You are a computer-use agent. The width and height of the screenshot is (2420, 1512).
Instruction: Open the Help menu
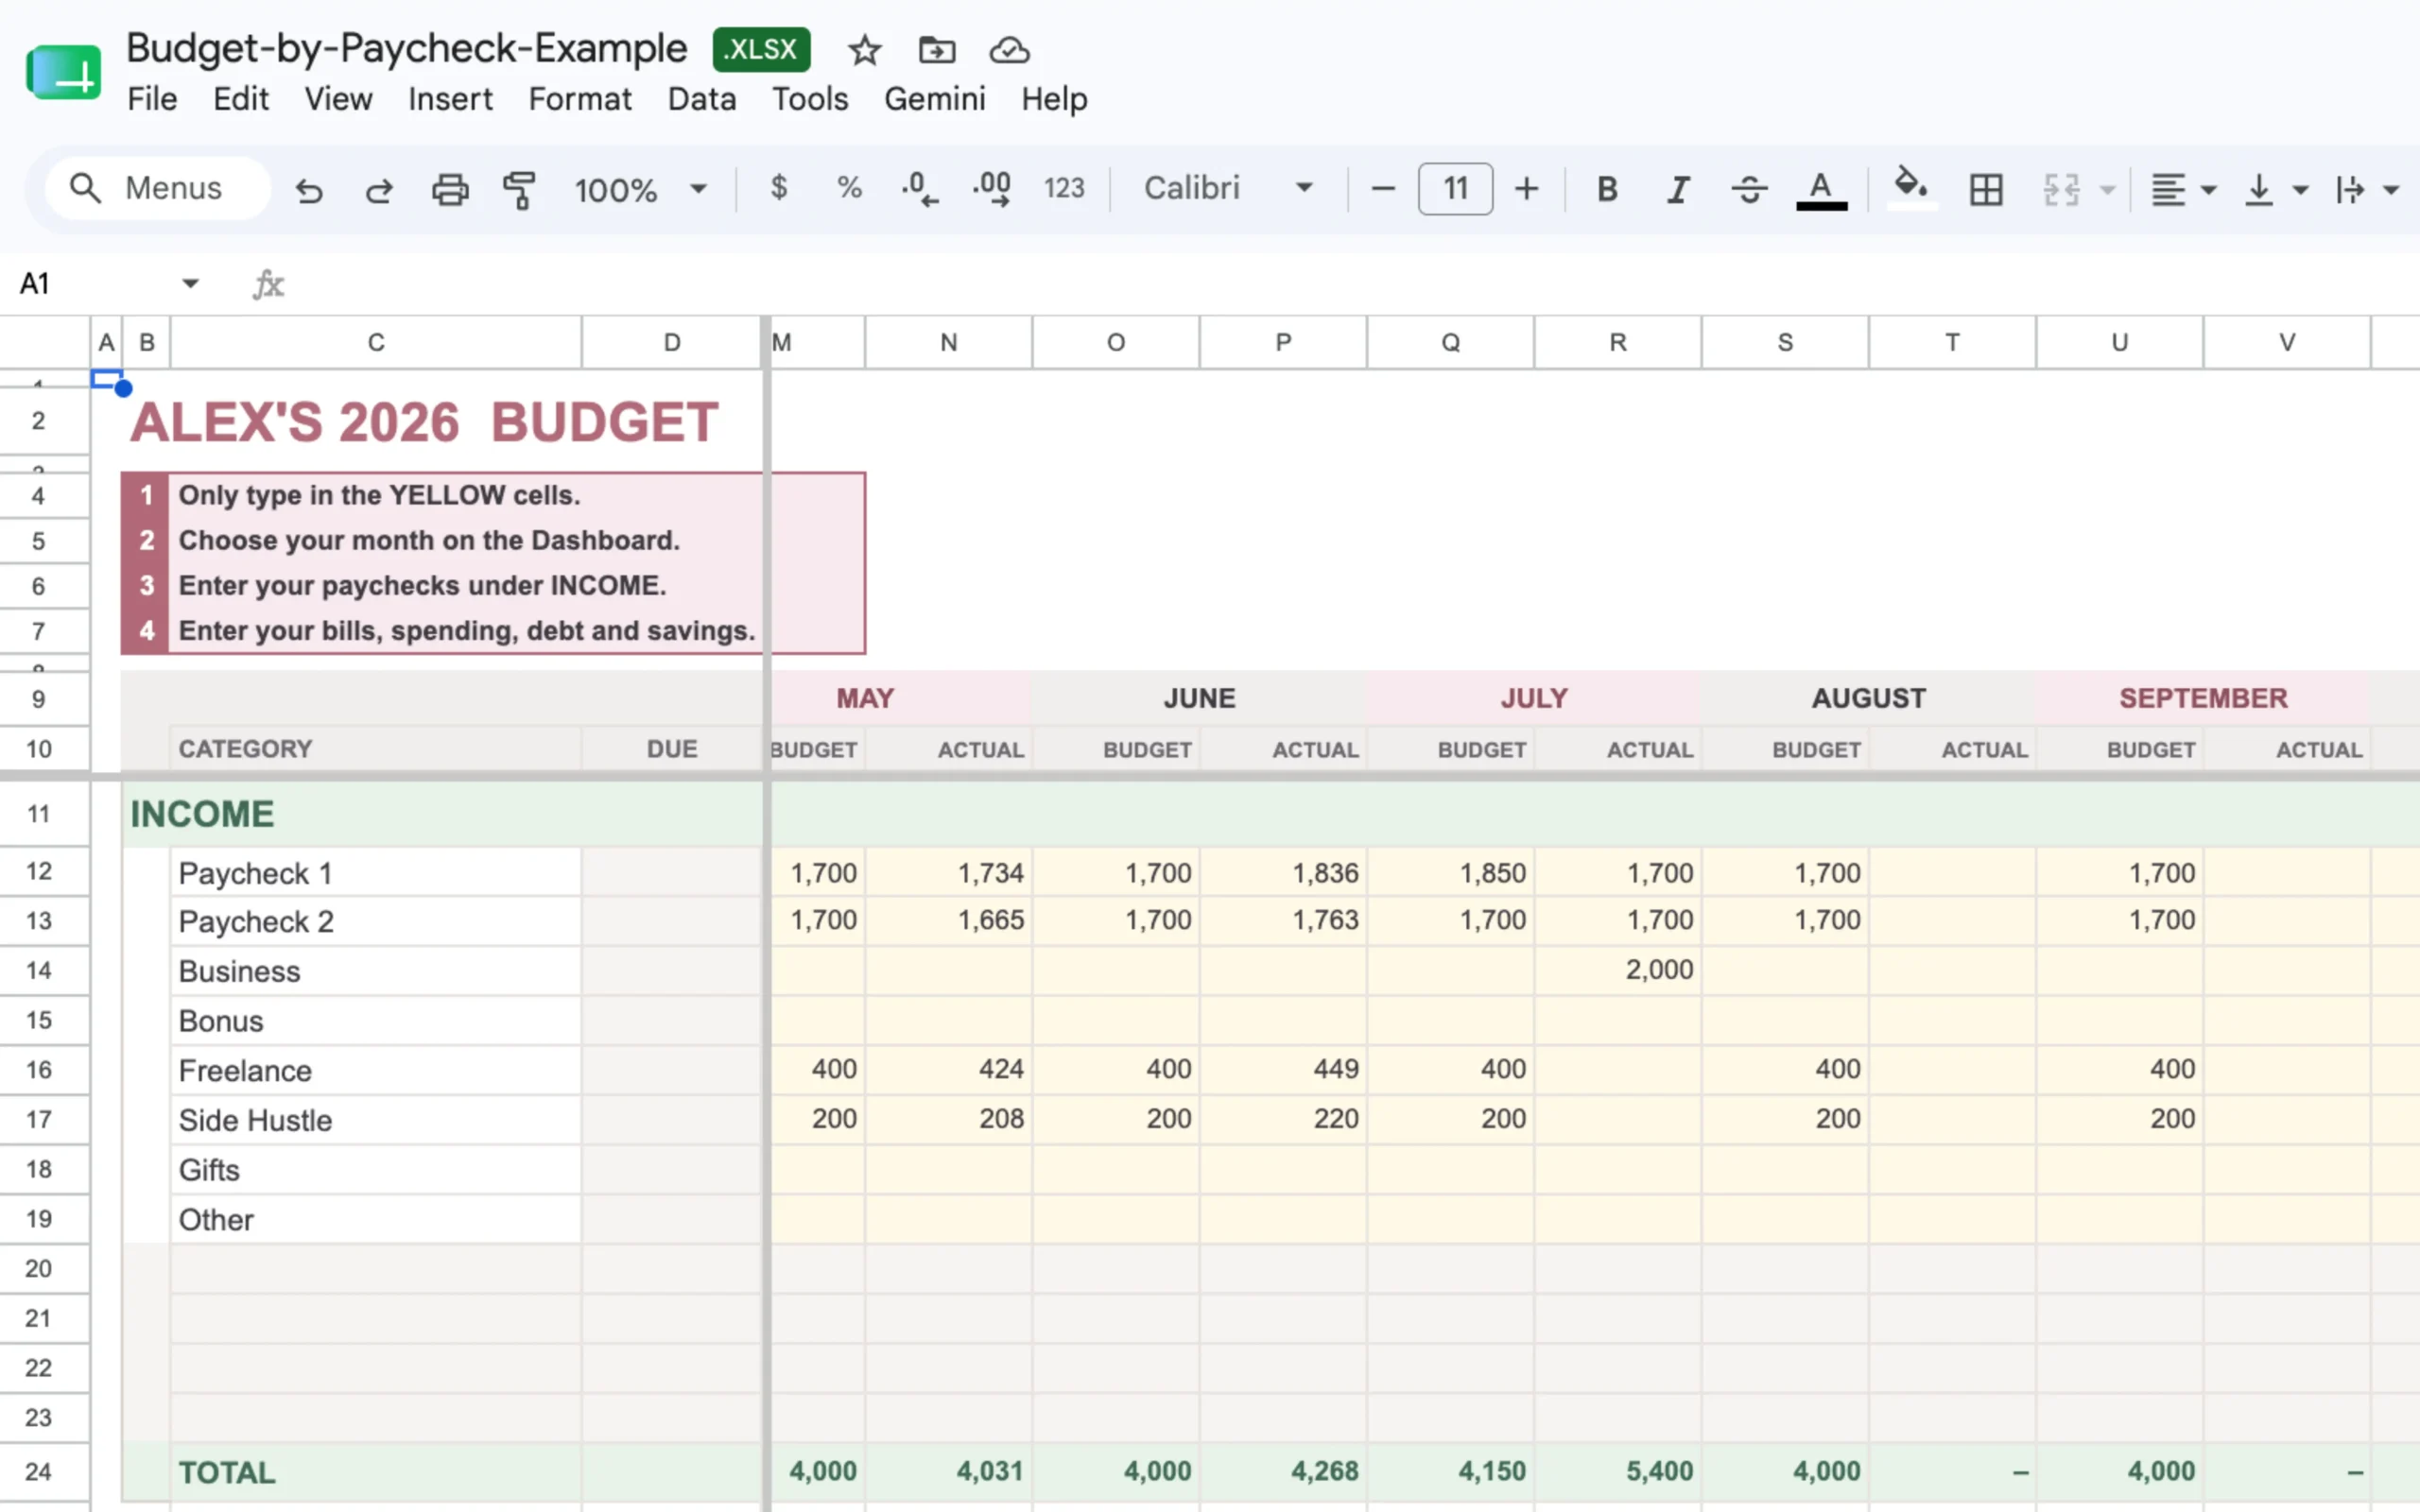click(1054, 99)
